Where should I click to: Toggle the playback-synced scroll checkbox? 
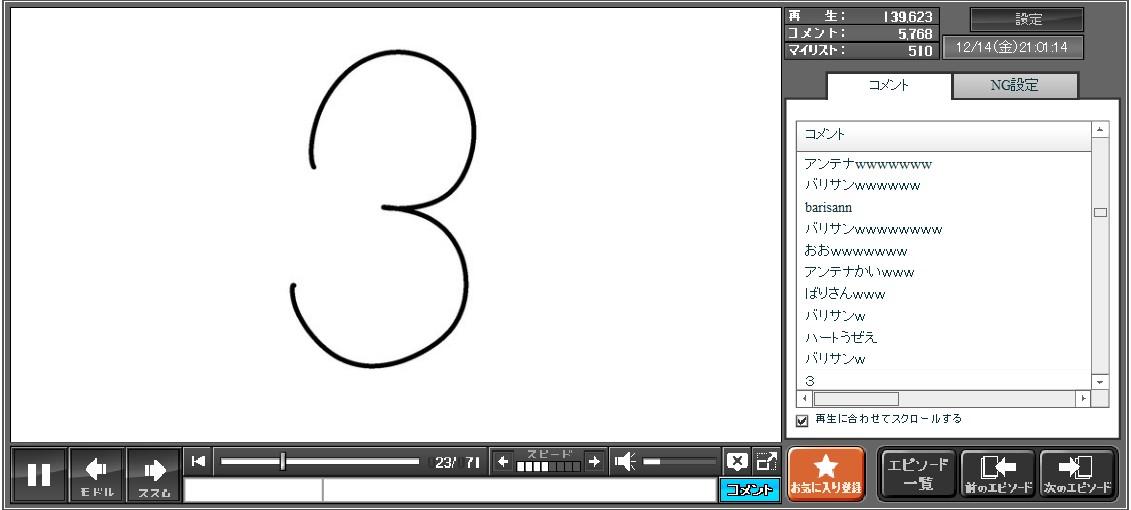pyautogui.click(x=802, y=420)
